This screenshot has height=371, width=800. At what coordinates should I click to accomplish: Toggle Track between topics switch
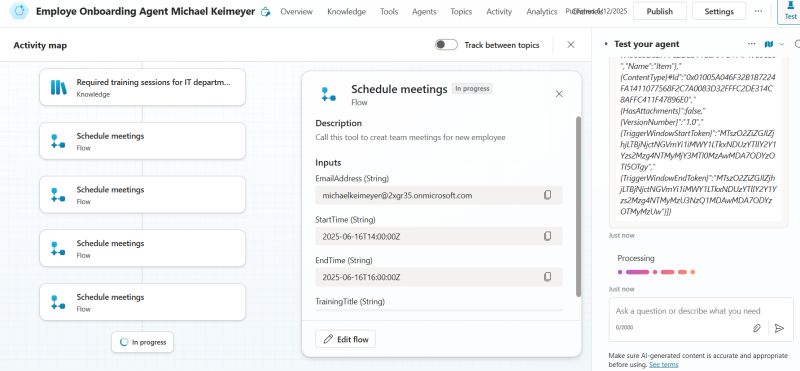pos(446,45)
